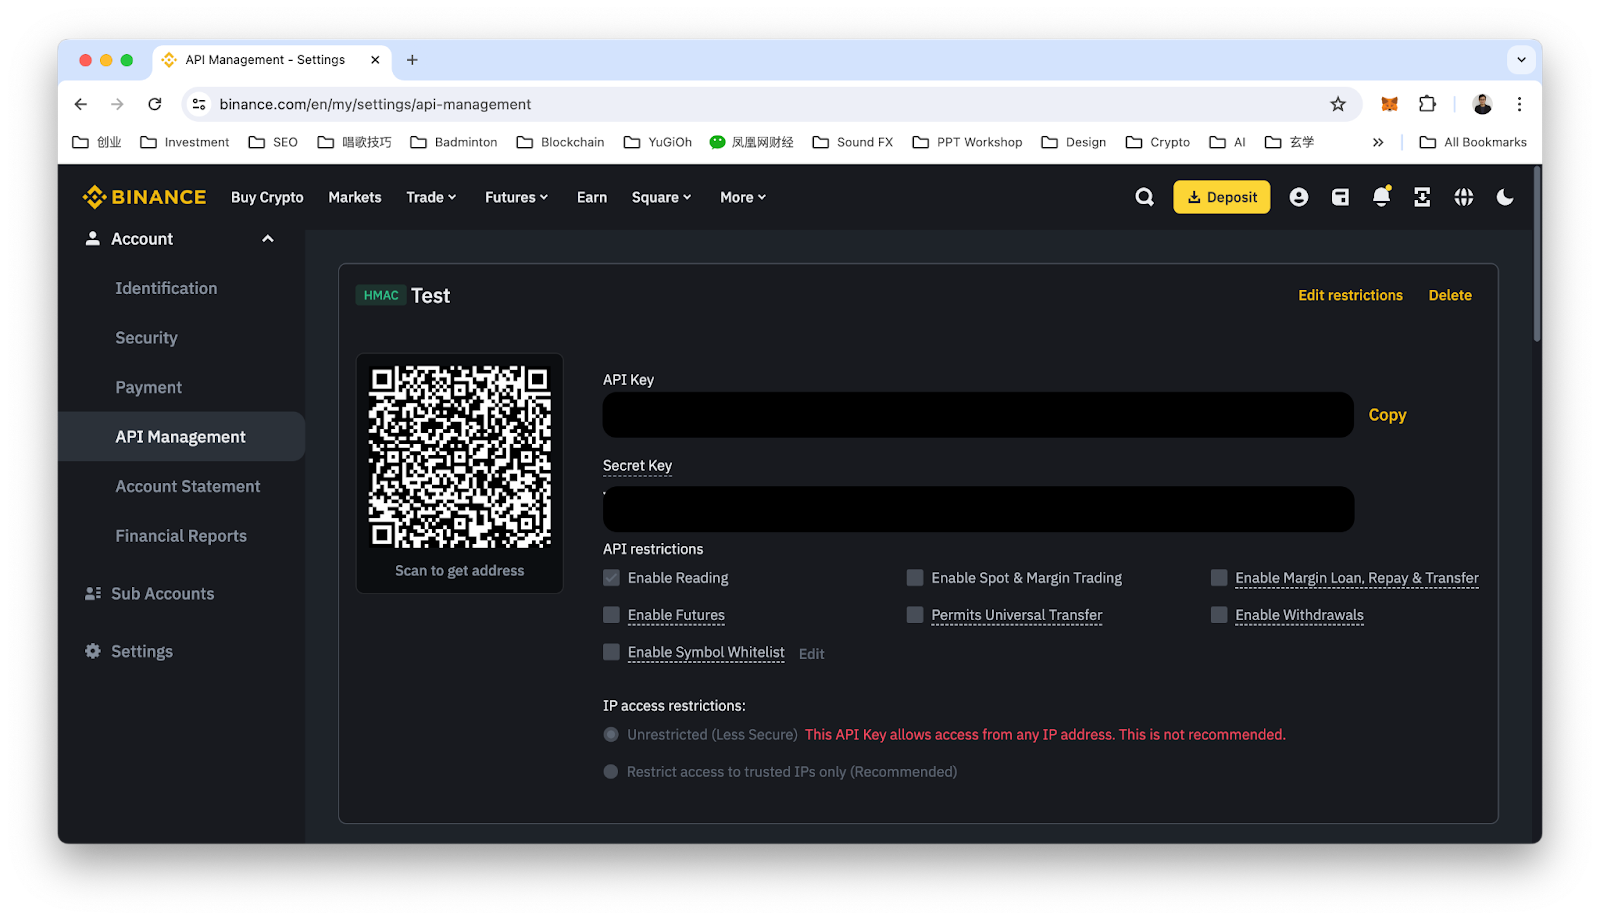Check Permits Universal Transfer

[914, 615]
